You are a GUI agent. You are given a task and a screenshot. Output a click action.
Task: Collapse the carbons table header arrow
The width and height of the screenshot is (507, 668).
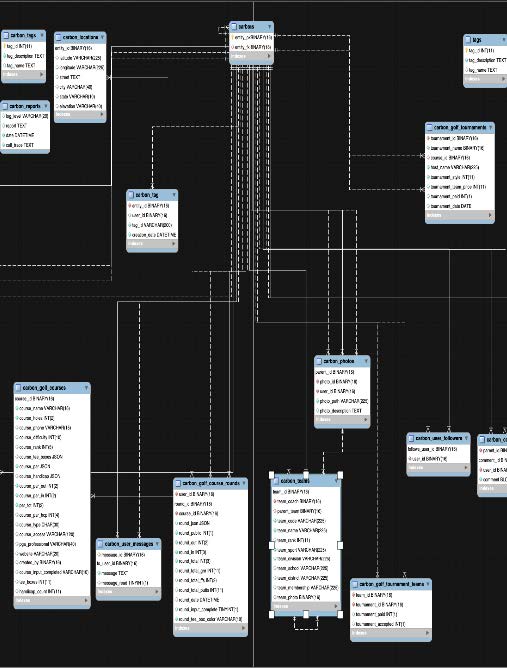[269, 27]
